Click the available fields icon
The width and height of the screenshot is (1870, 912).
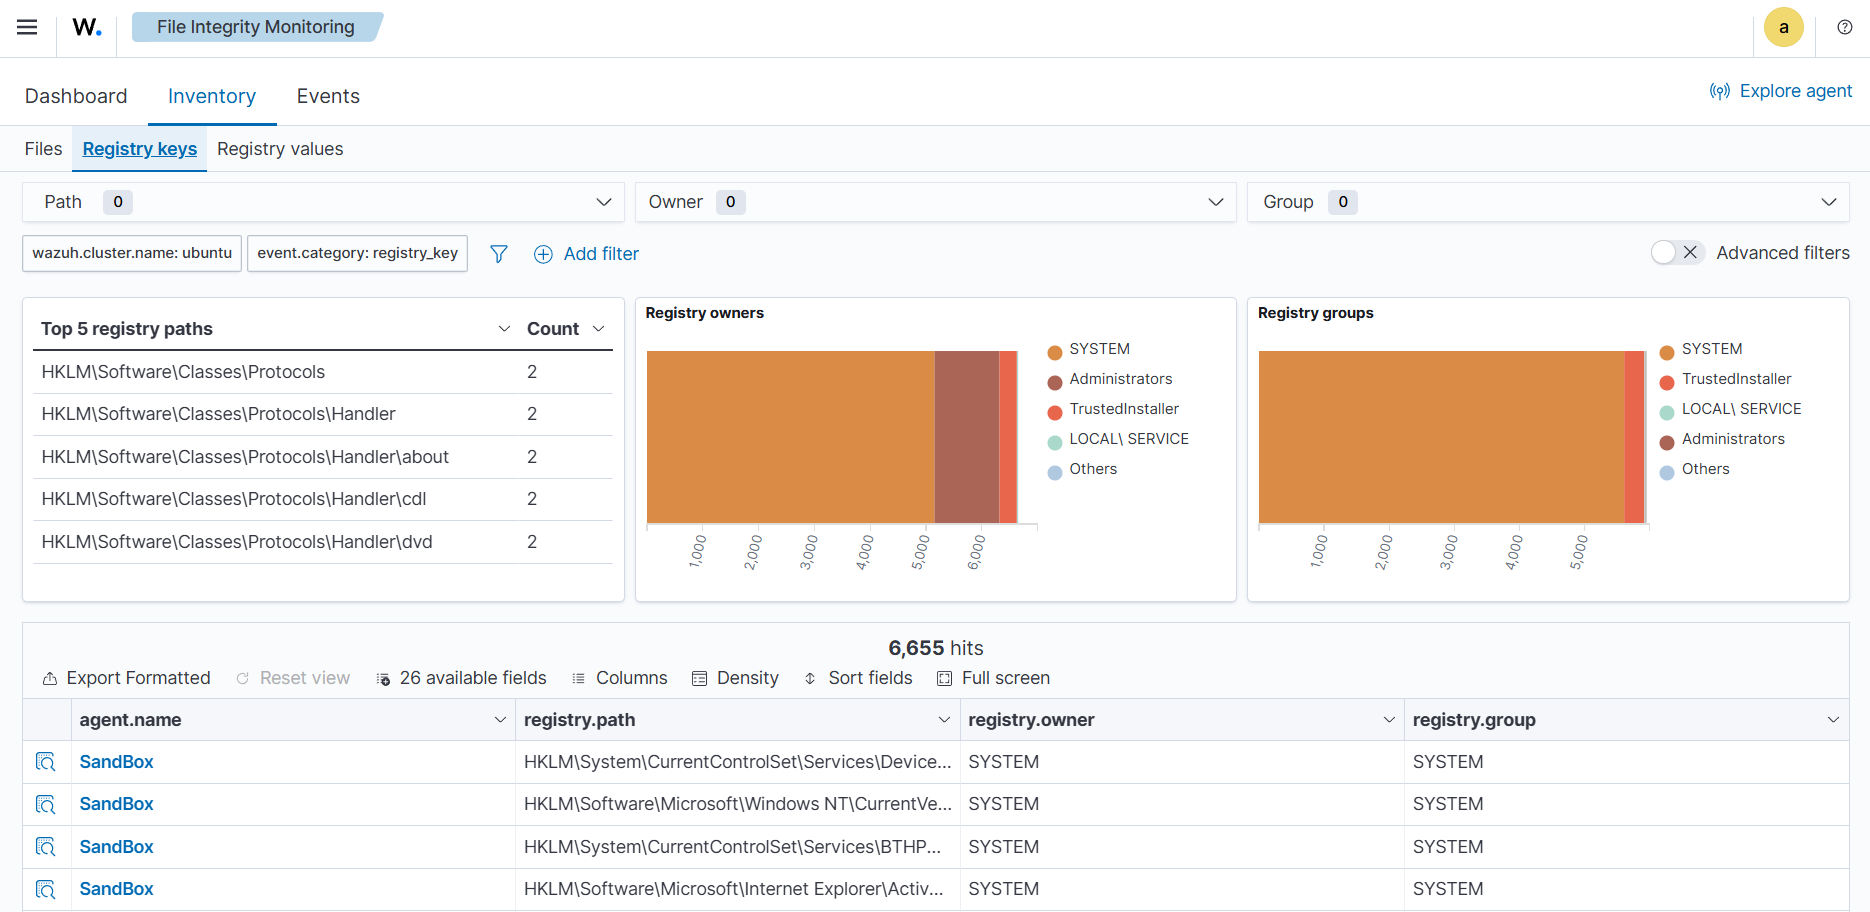pyautogui.click(x=383, y=679)
